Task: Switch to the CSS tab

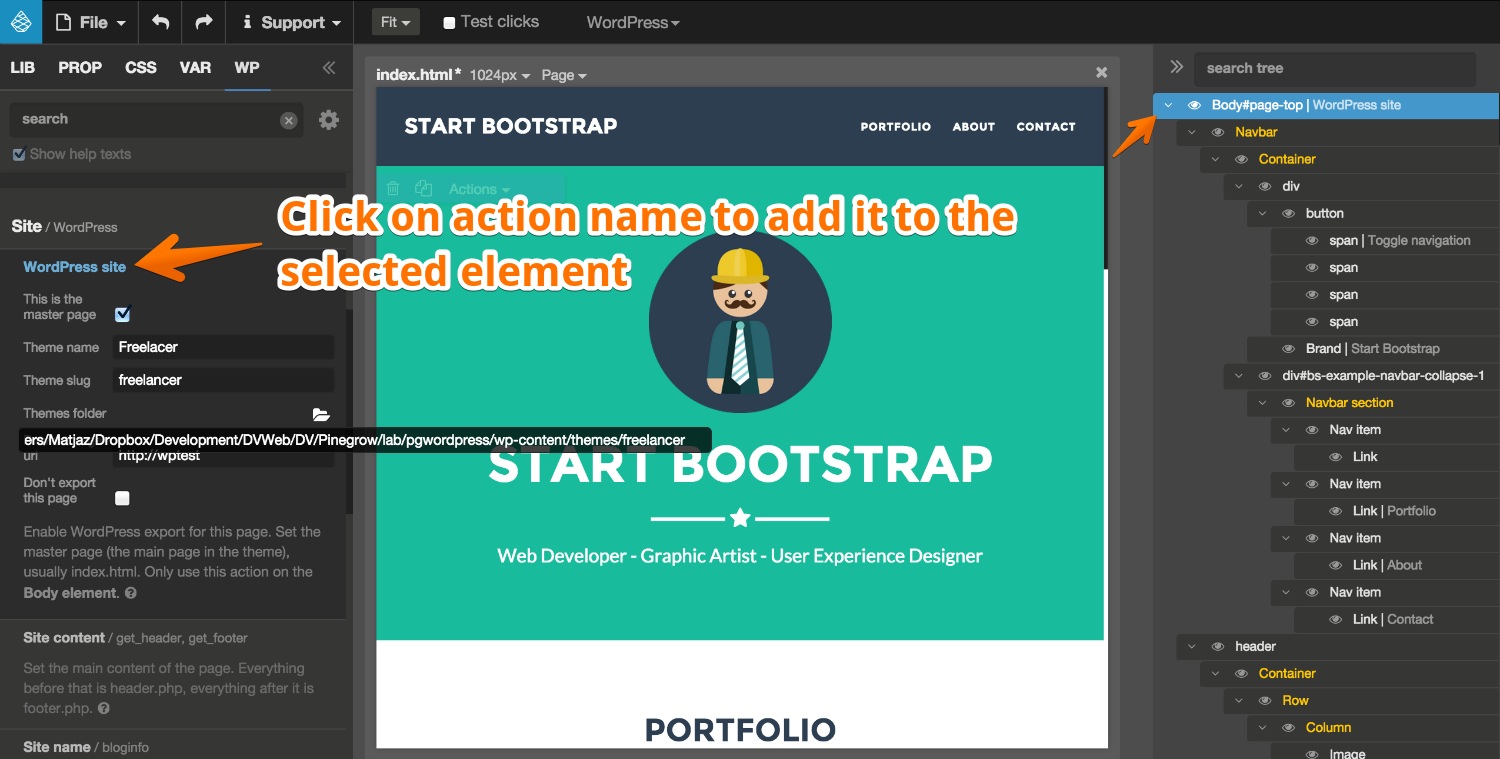Action: (x=141, y=67)
